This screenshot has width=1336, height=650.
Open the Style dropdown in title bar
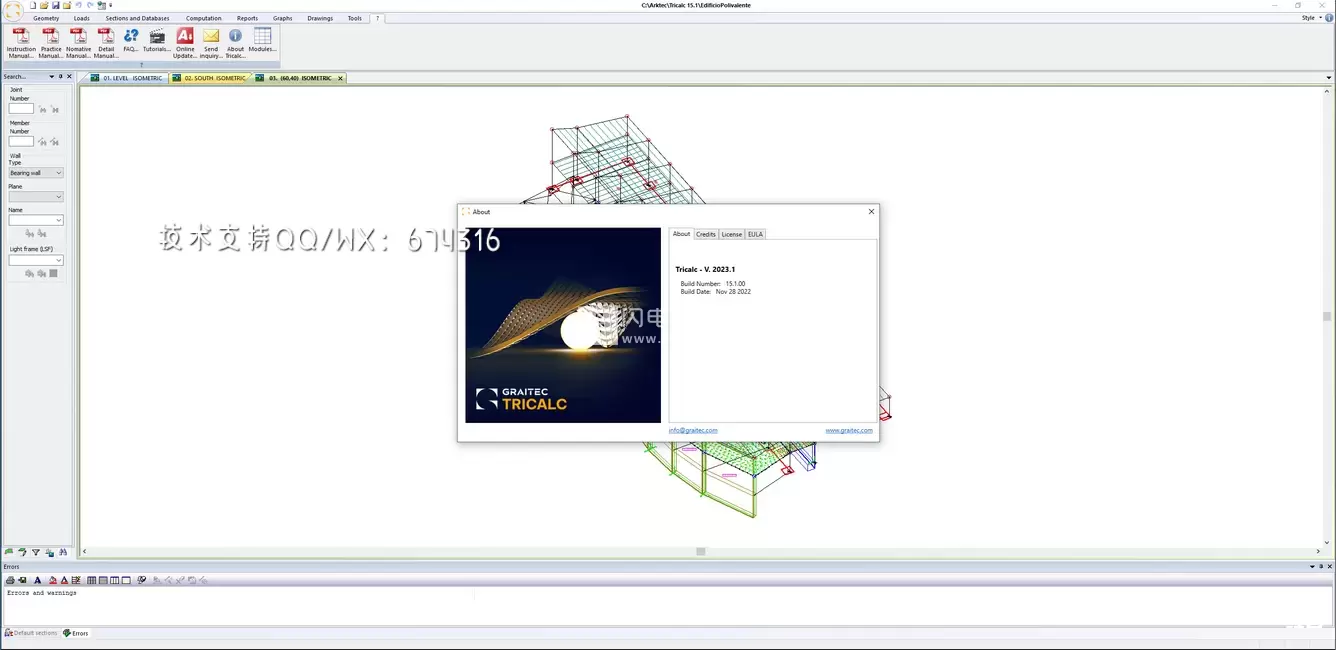point(1310,18)
